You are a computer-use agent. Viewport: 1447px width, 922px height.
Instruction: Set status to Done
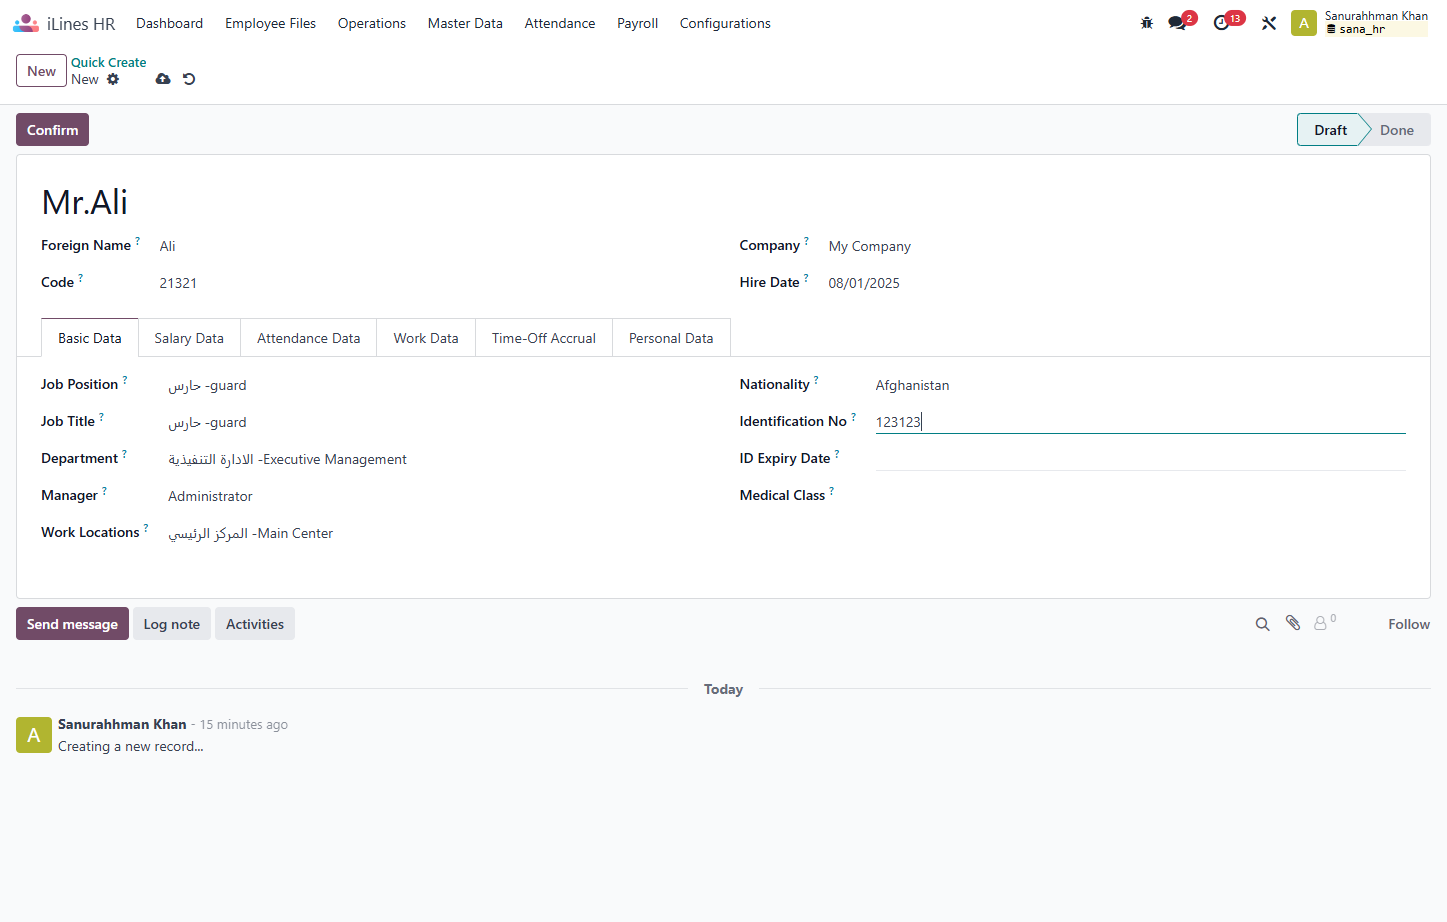1396,130
